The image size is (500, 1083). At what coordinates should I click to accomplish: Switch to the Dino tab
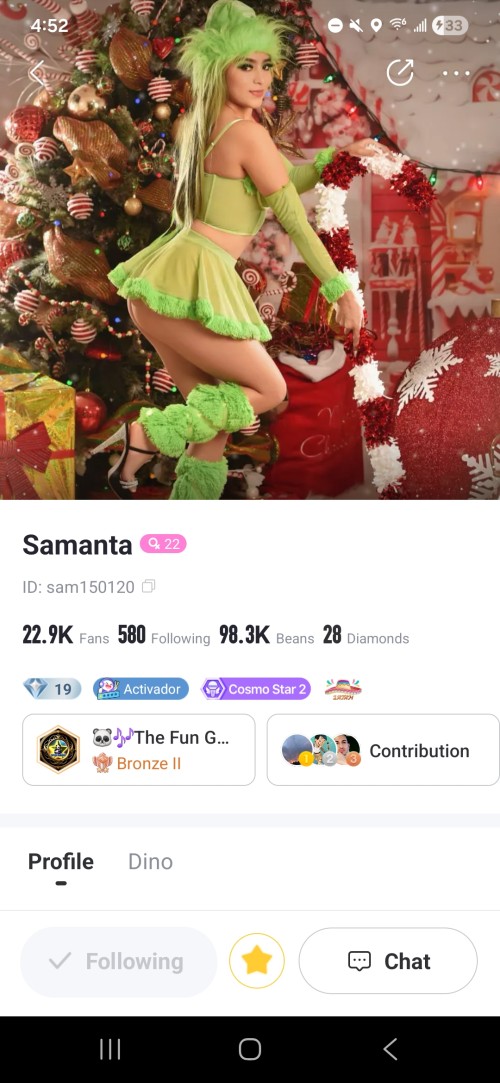(x=151, y=861)
